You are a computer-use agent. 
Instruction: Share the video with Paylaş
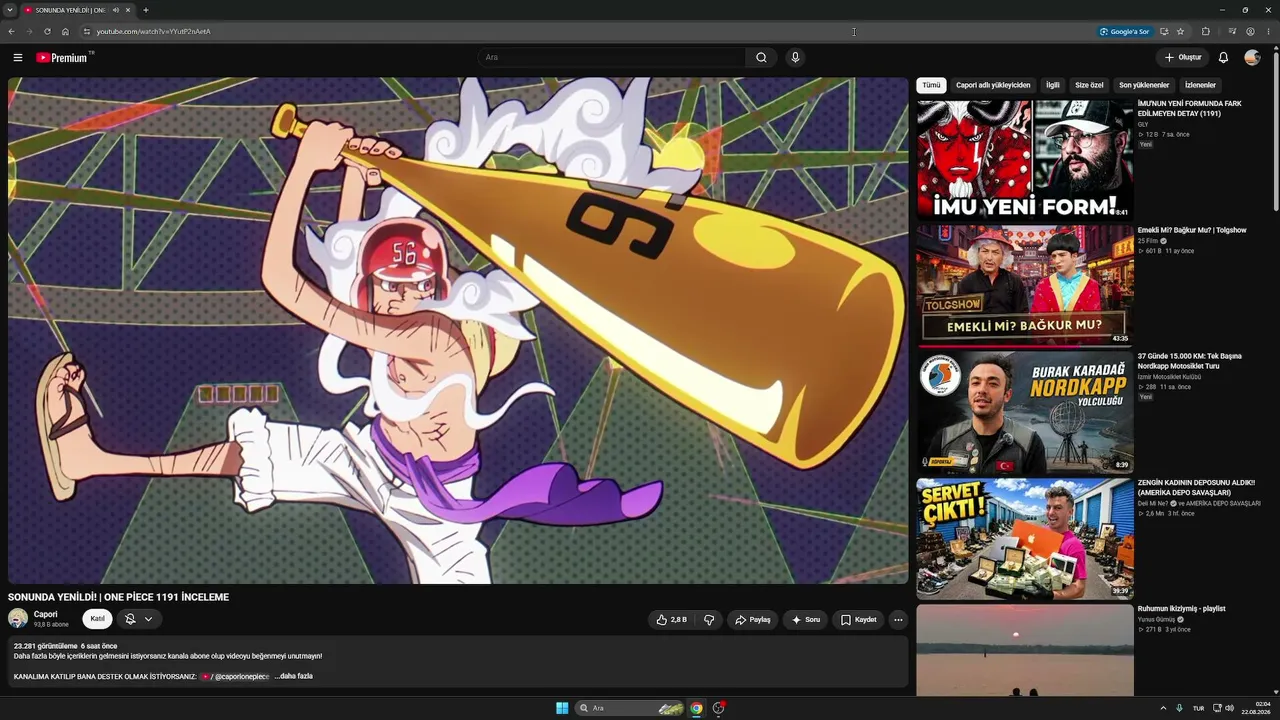[753, 620]
